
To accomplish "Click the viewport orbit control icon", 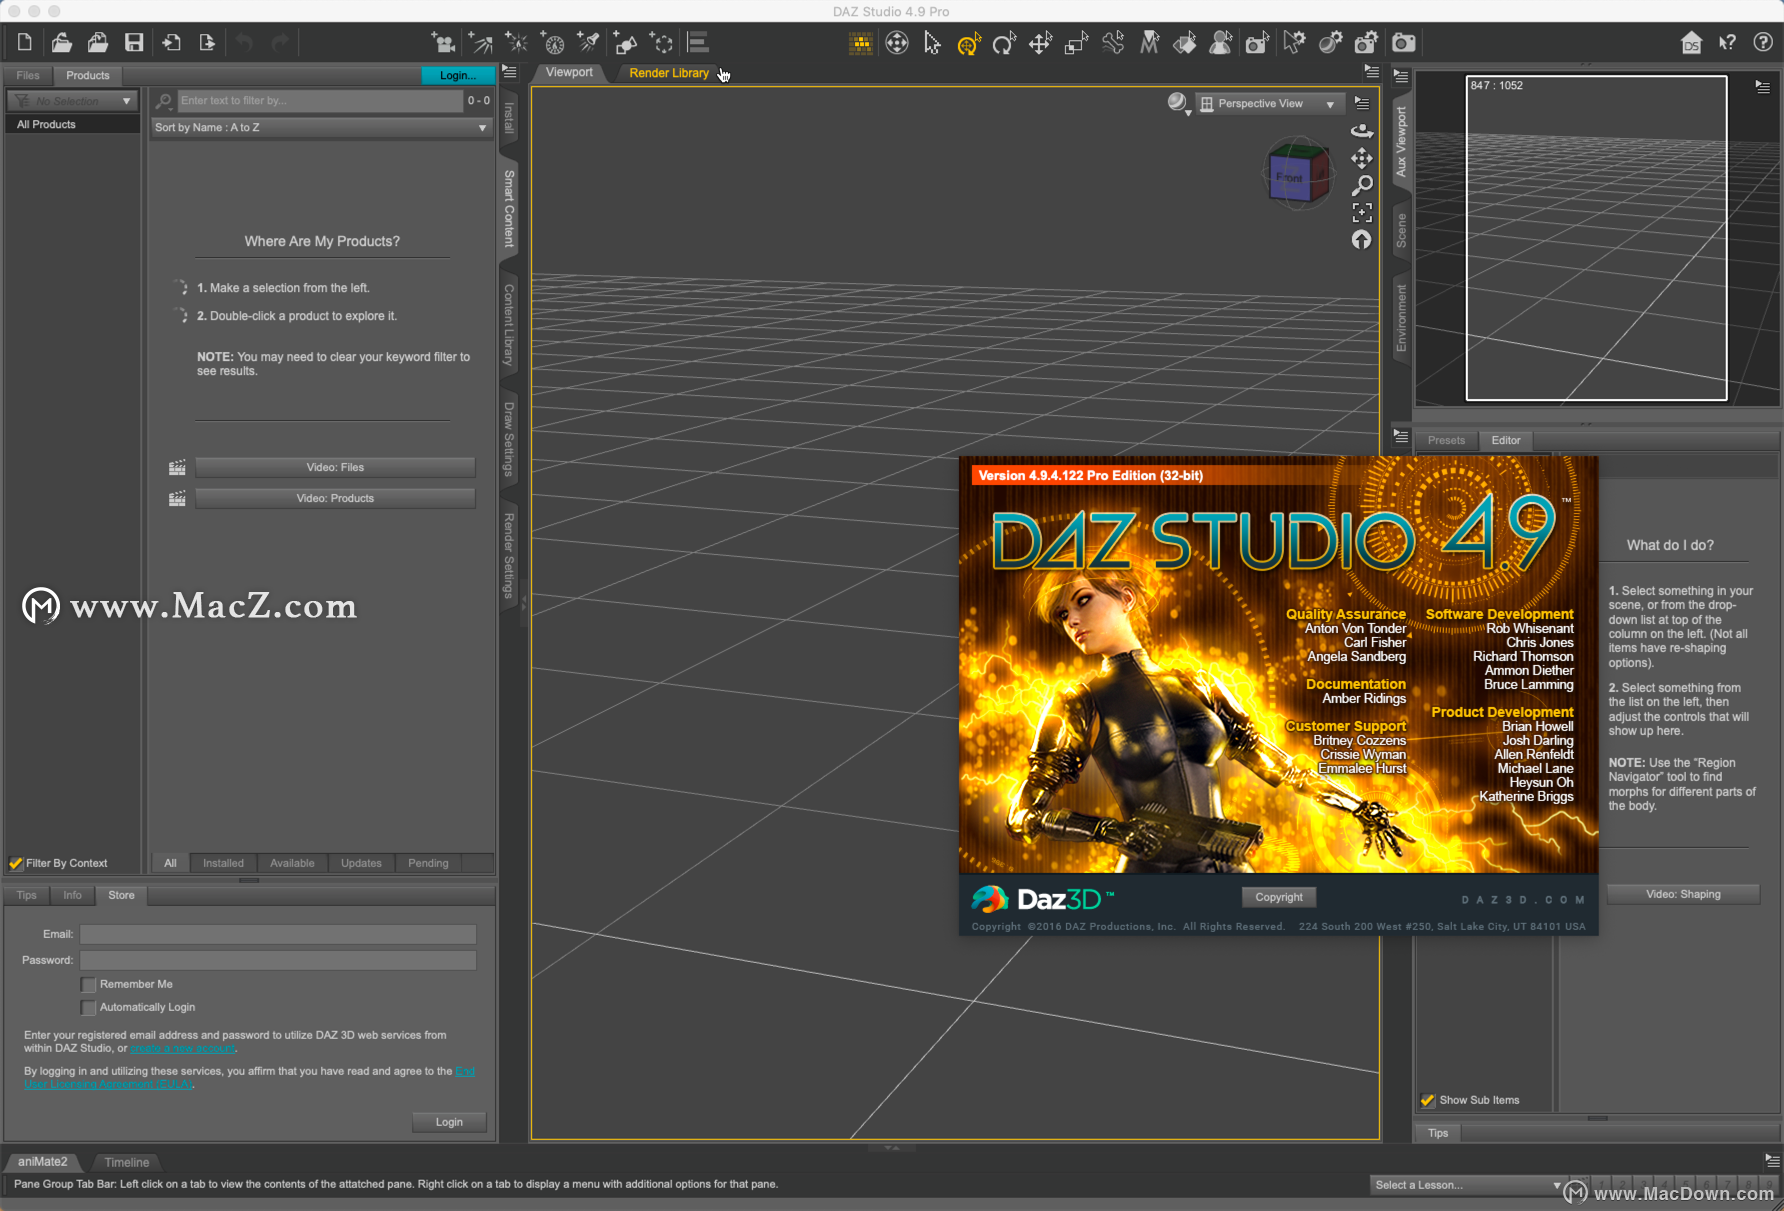I will 1362,130.
